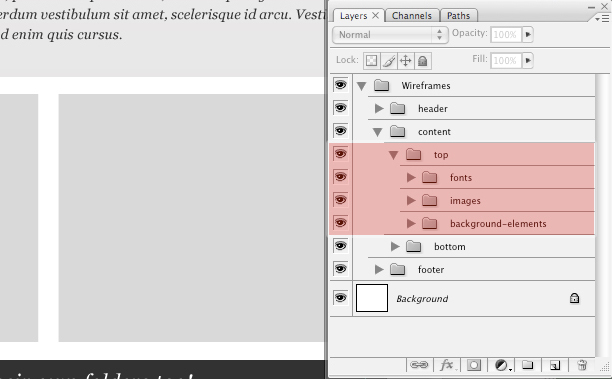Click the Link layers chain icon
This screenshot has height=379, width=612.
click(x=419, y=365)
